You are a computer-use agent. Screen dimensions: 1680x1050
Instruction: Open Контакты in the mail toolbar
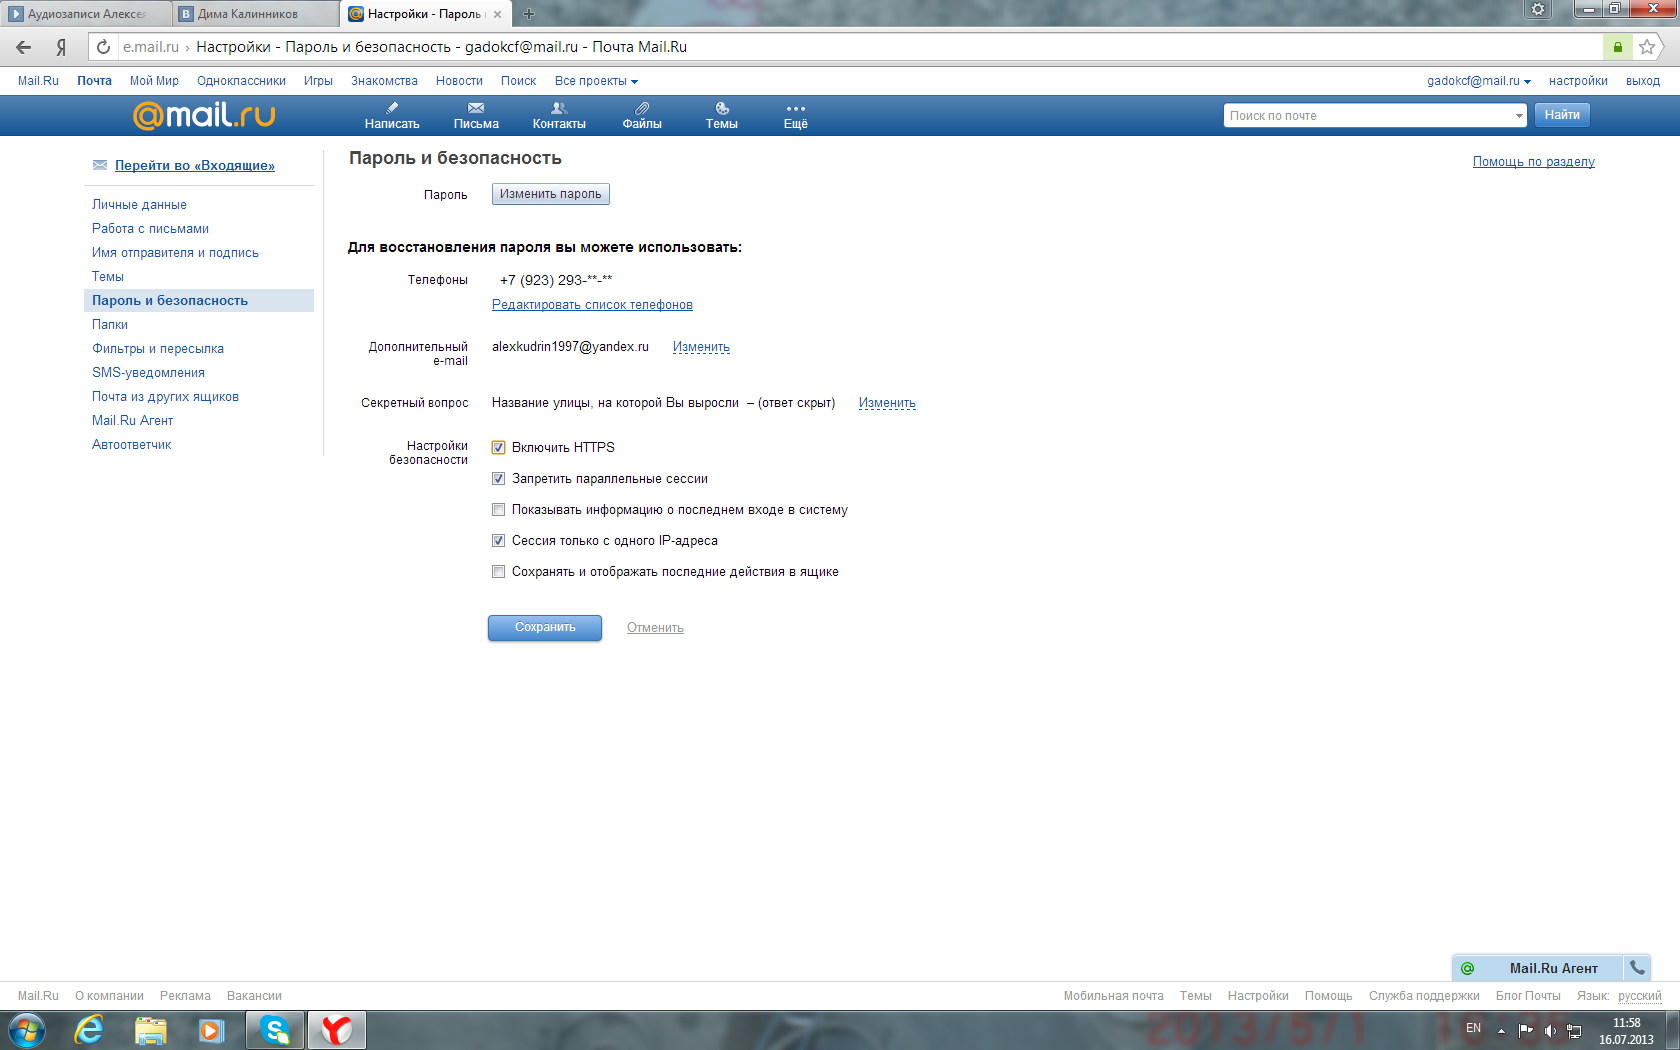point(559,116)
